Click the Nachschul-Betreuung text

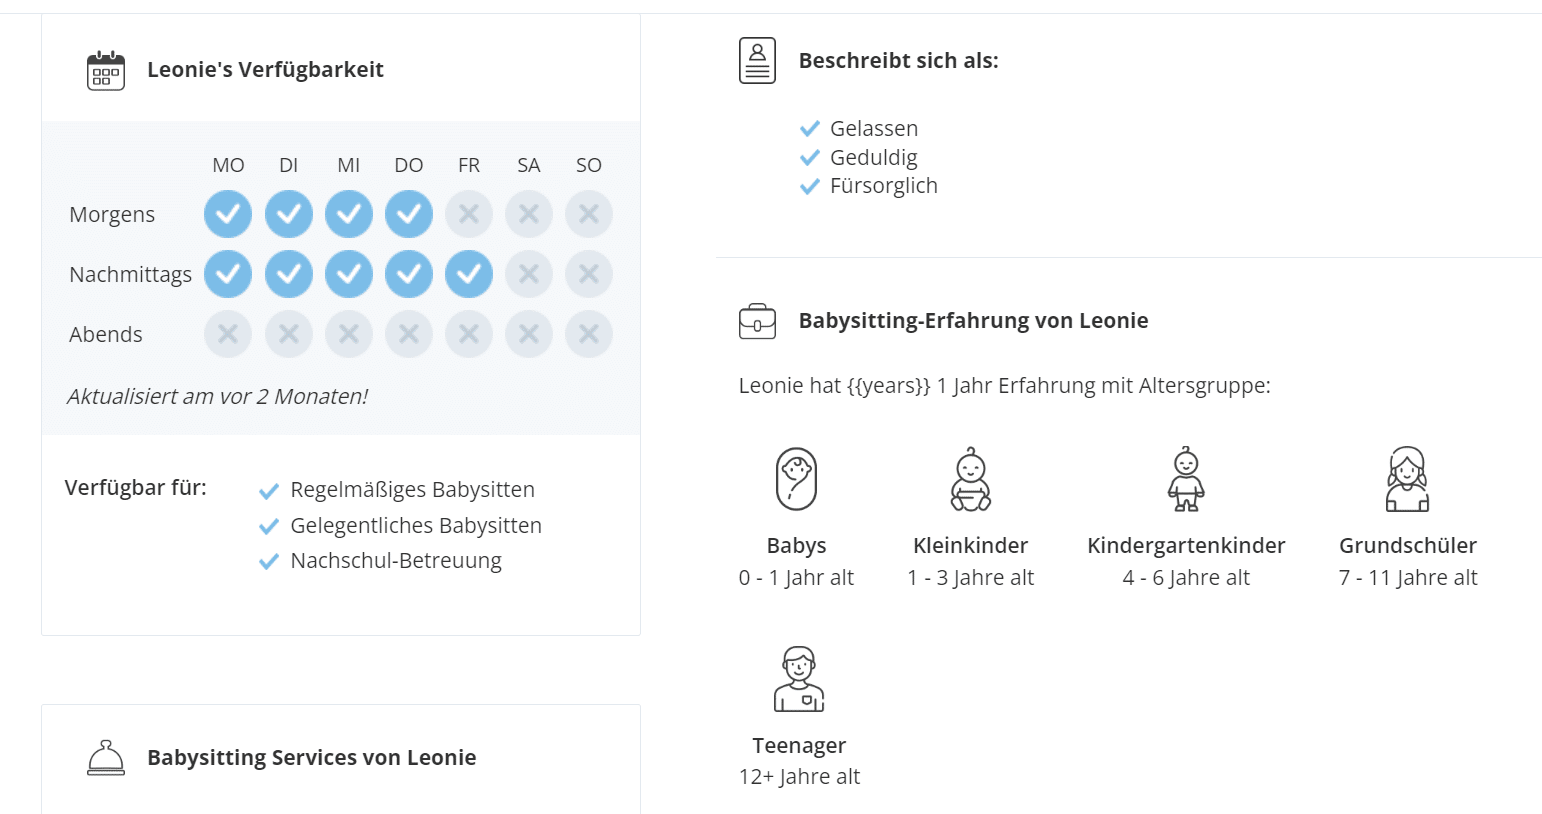tap(396, 561)
